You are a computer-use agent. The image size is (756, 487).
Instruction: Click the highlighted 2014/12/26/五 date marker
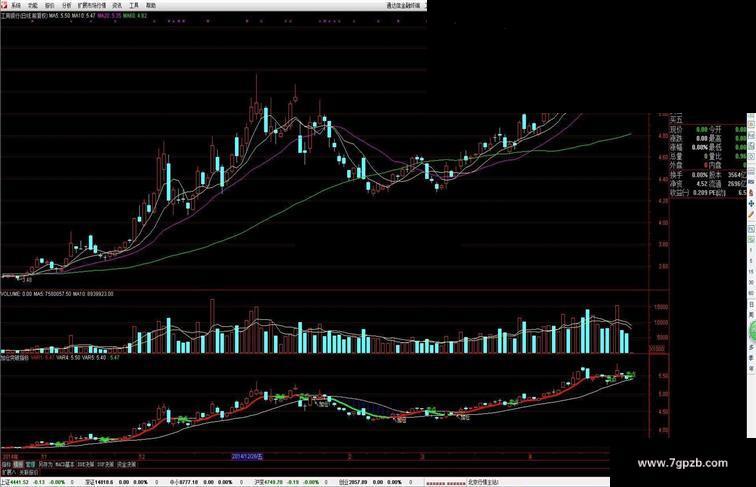247,456
